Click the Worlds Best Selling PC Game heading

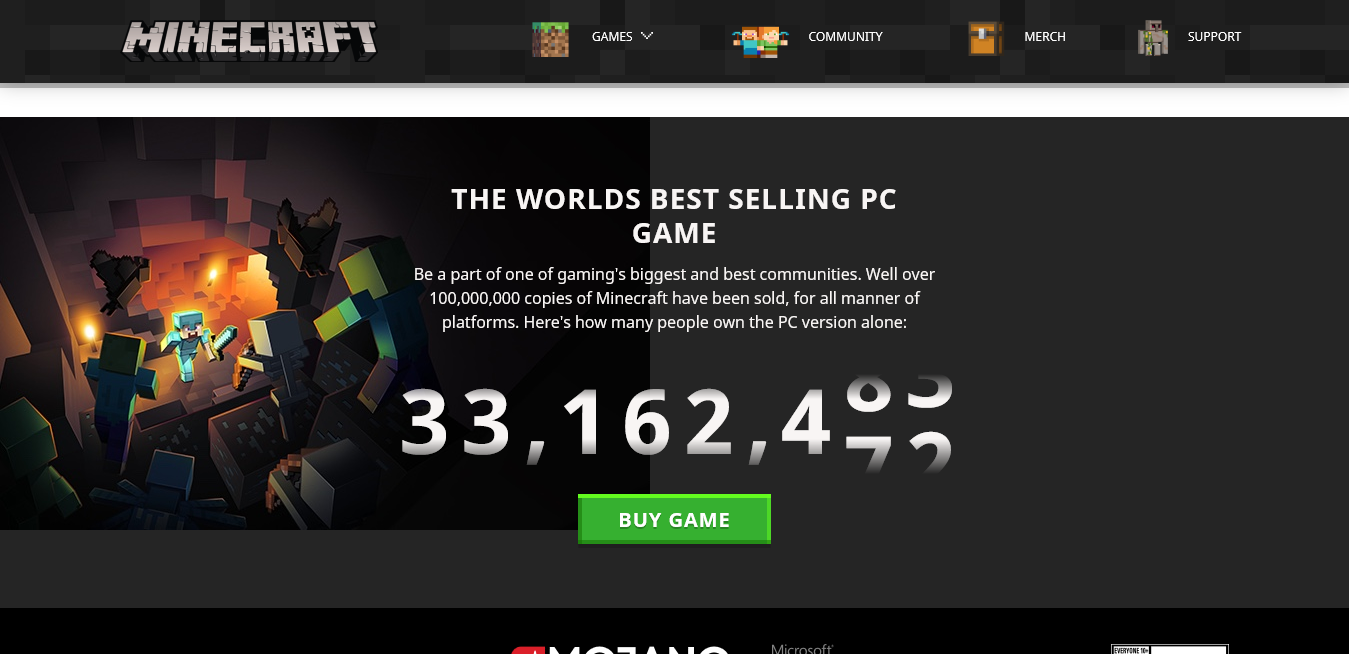coord(674,215)
